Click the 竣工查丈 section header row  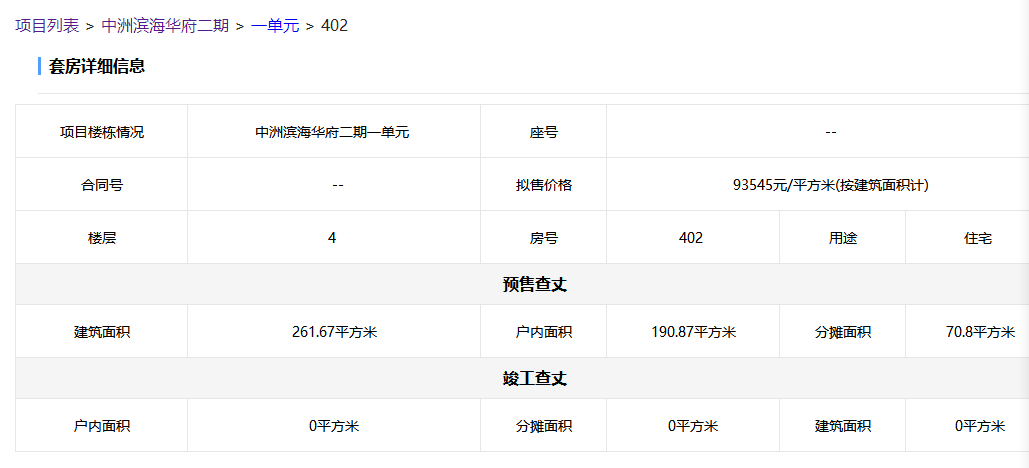click(534, 379)
